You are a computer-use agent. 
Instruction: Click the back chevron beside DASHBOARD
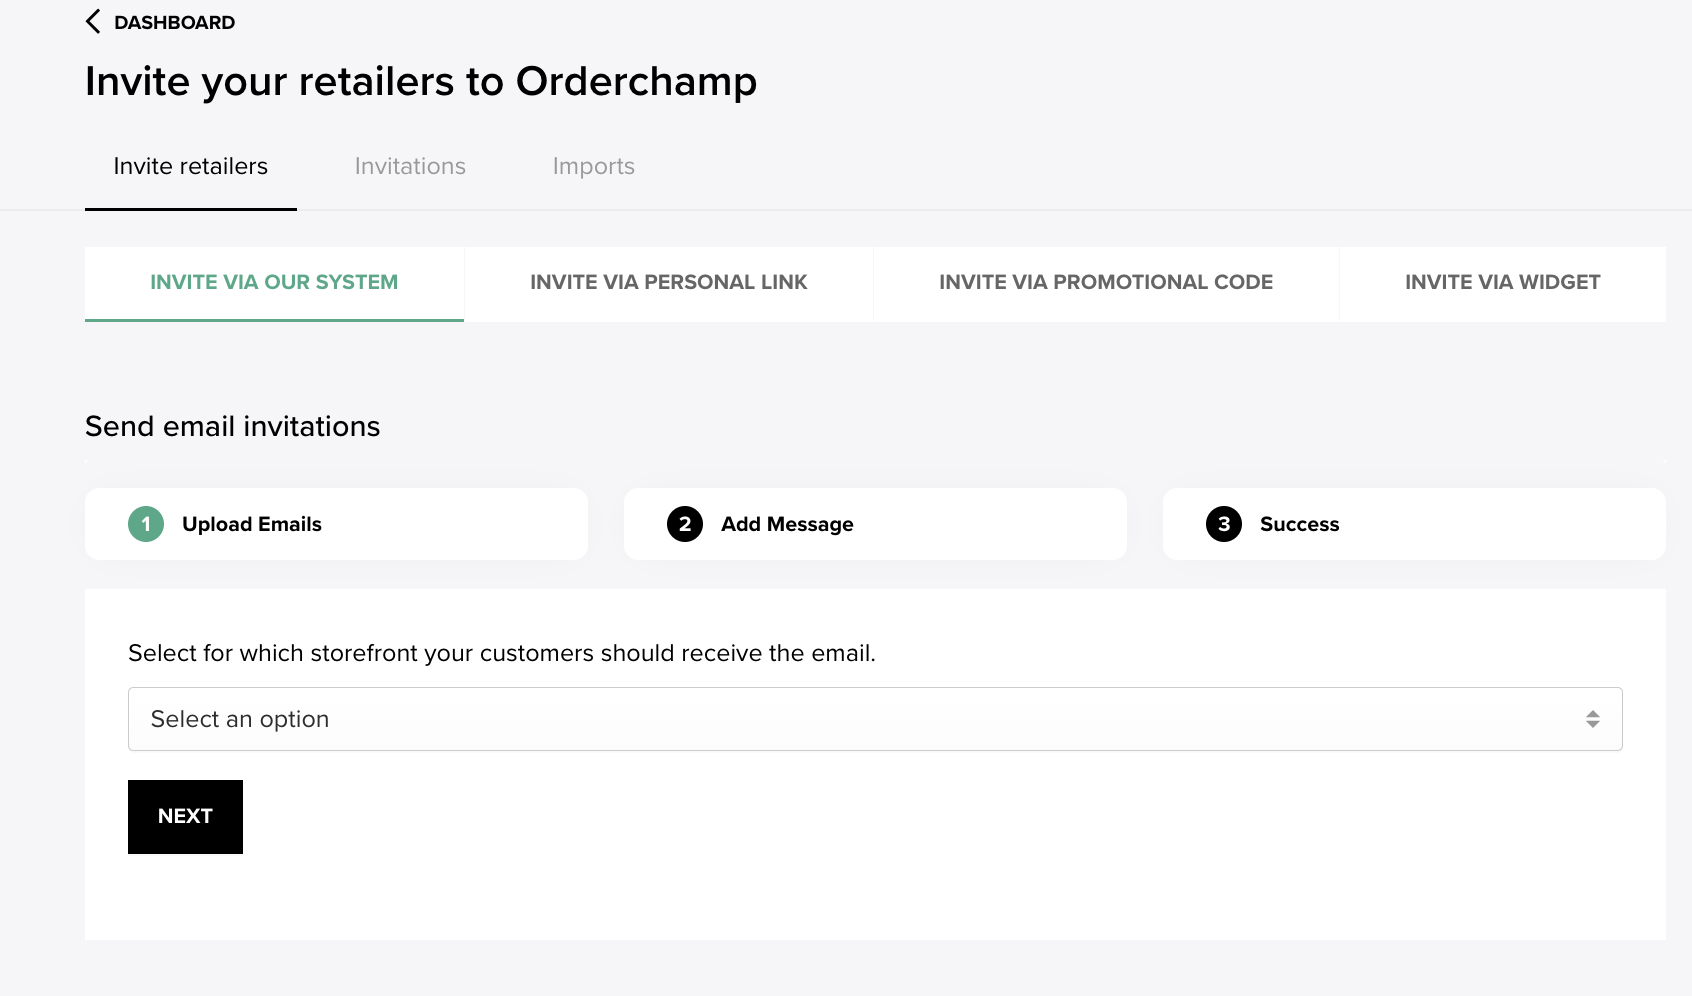[x=93, y=22]
